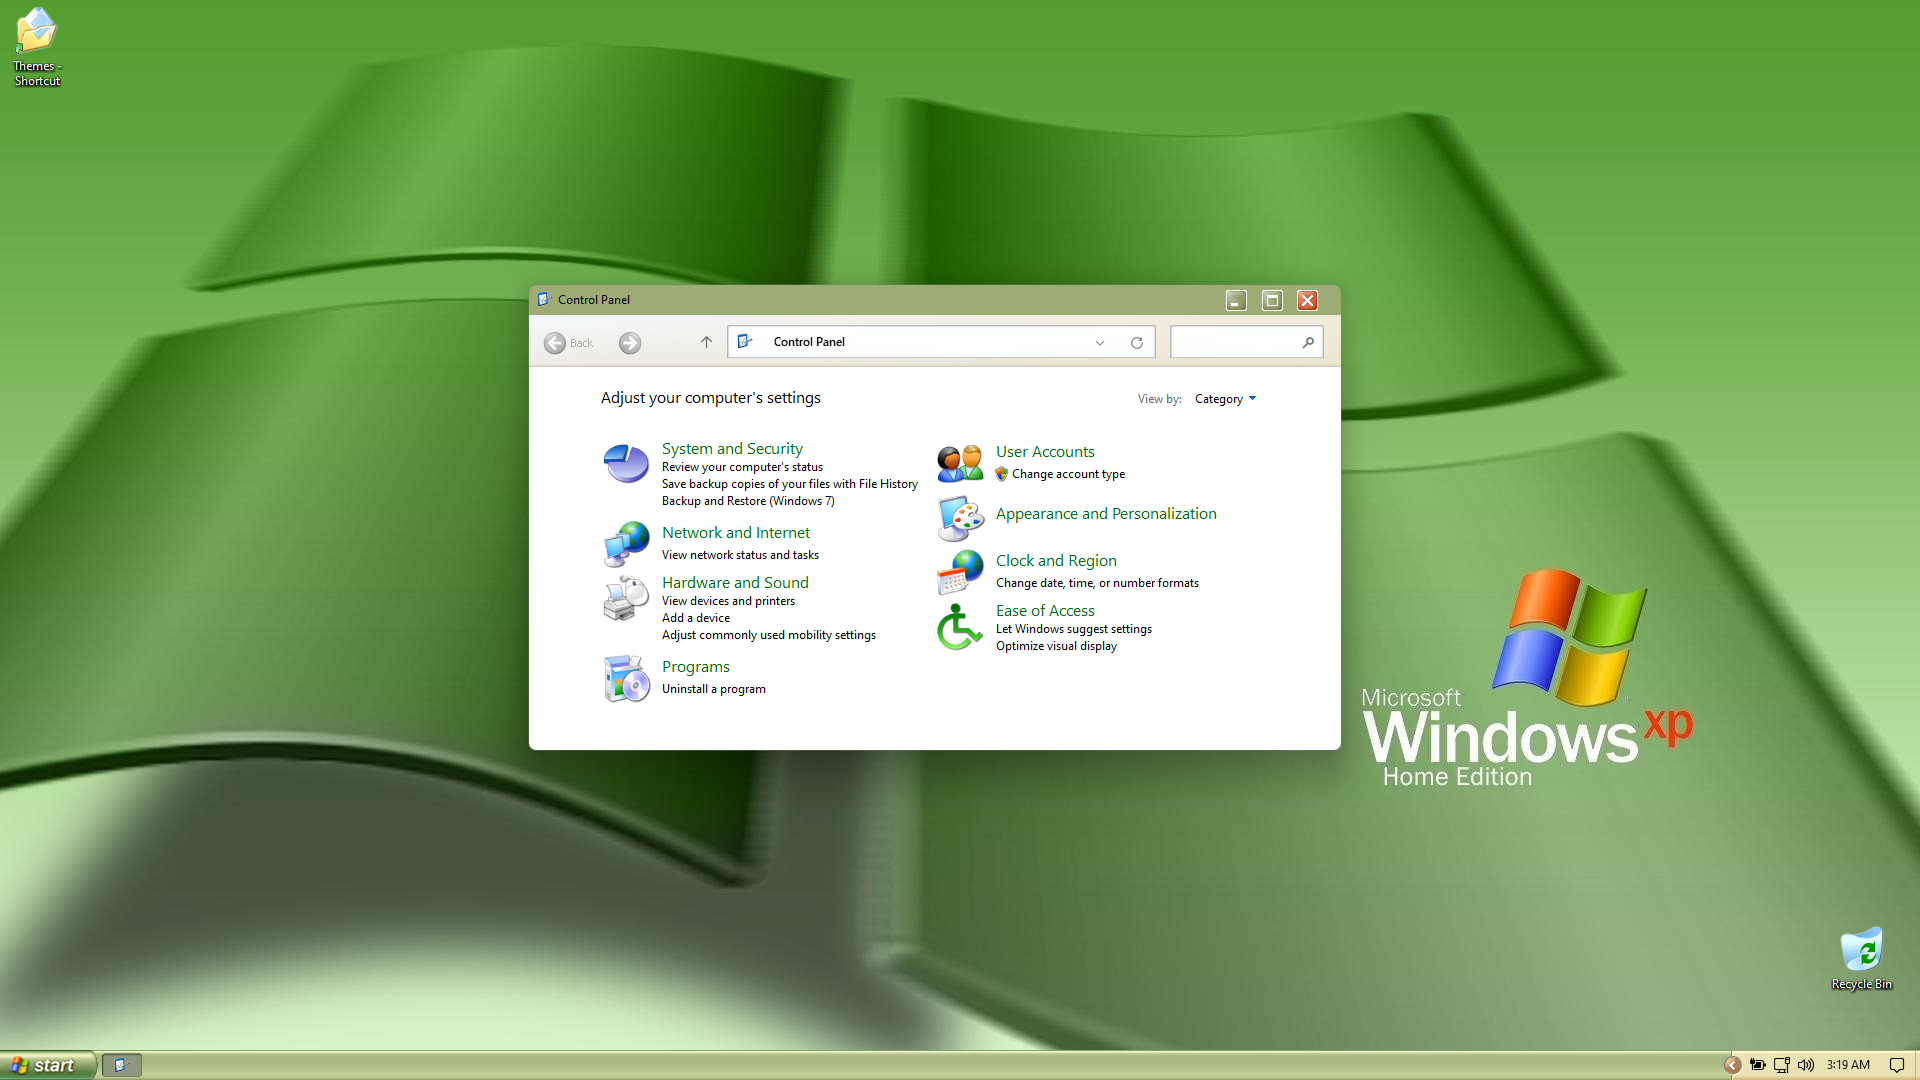This screenshot has width=1920, height=1080.
Task: Click View network status and tasks
Action: click(x=740, y=555)
